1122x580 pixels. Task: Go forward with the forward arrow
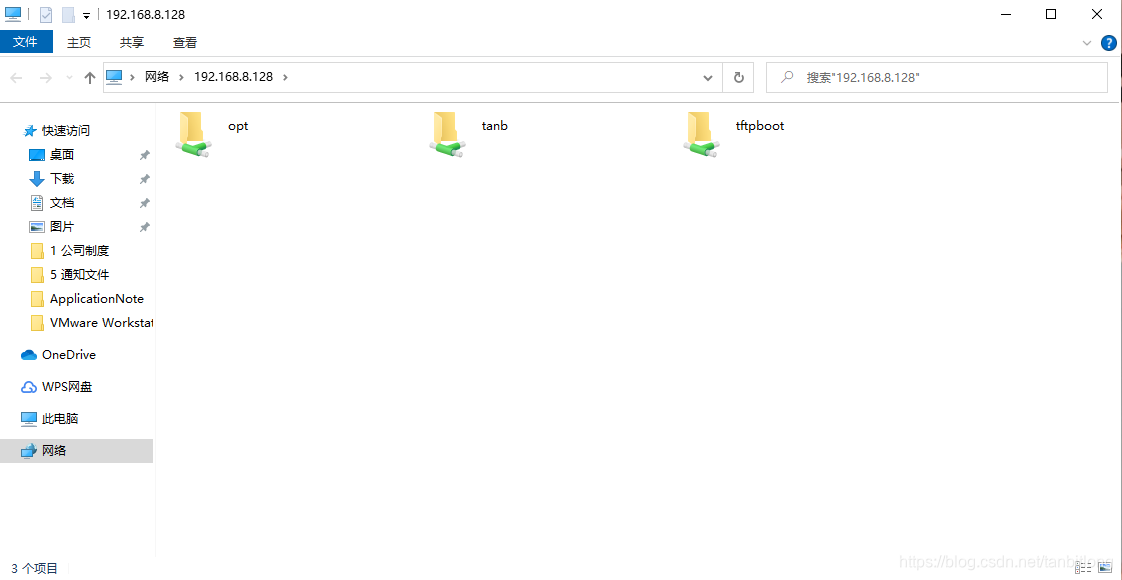[45, 78]
